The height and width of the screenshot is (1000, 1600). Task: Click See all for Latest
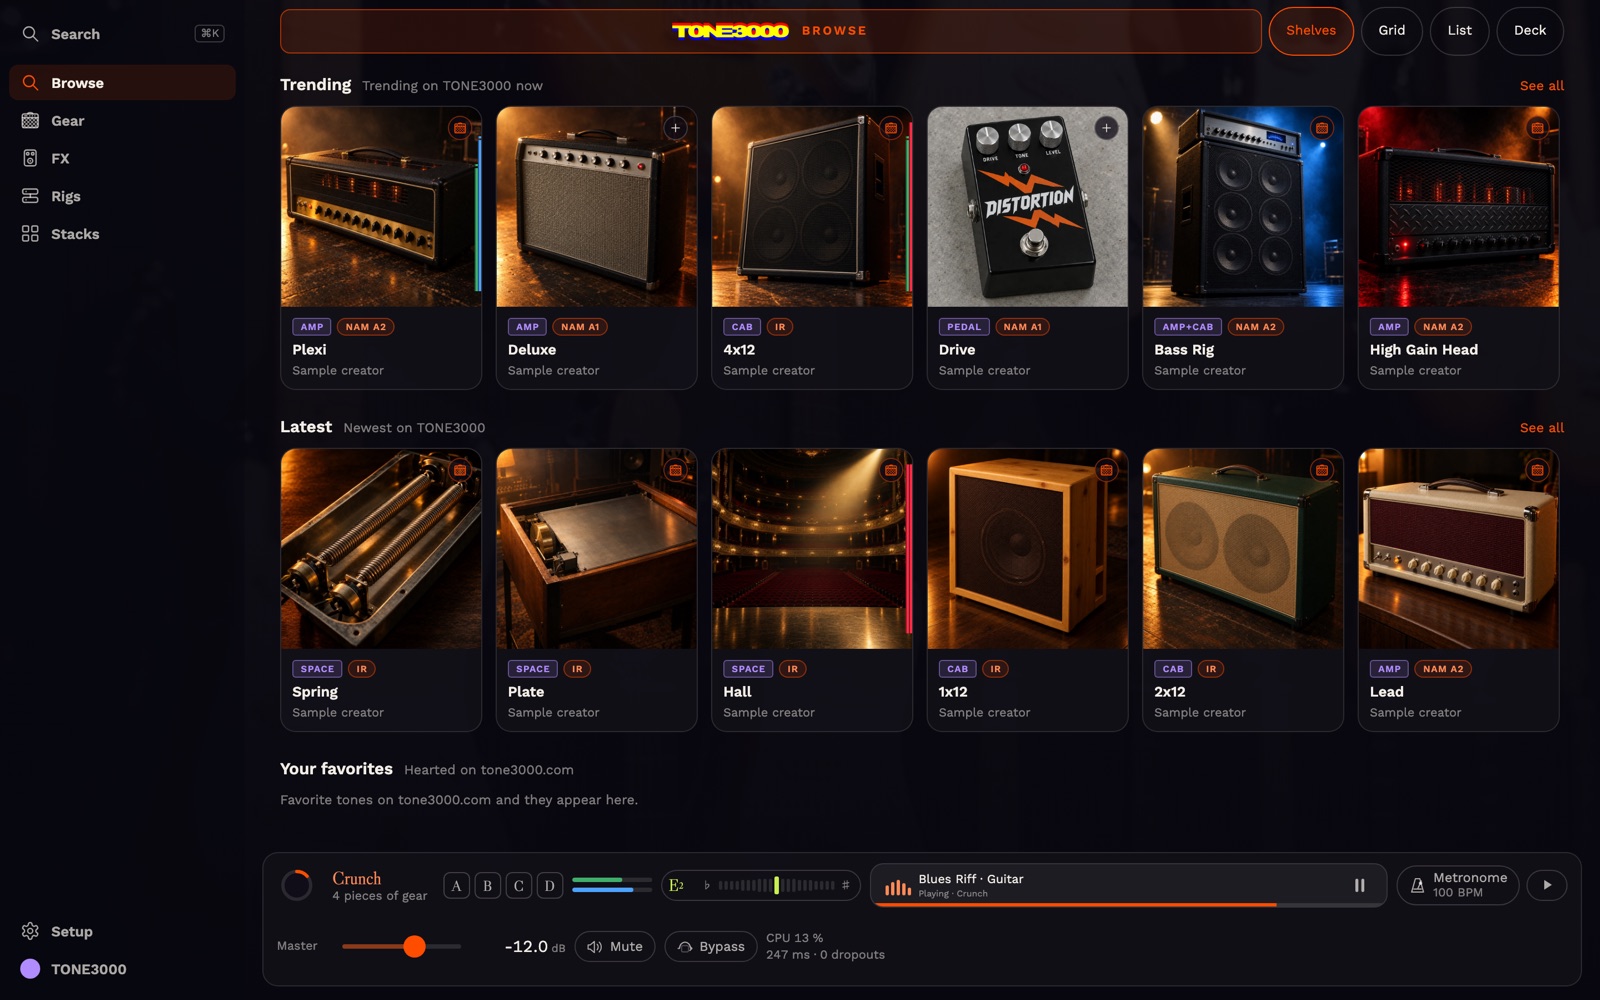(1542, 428)
